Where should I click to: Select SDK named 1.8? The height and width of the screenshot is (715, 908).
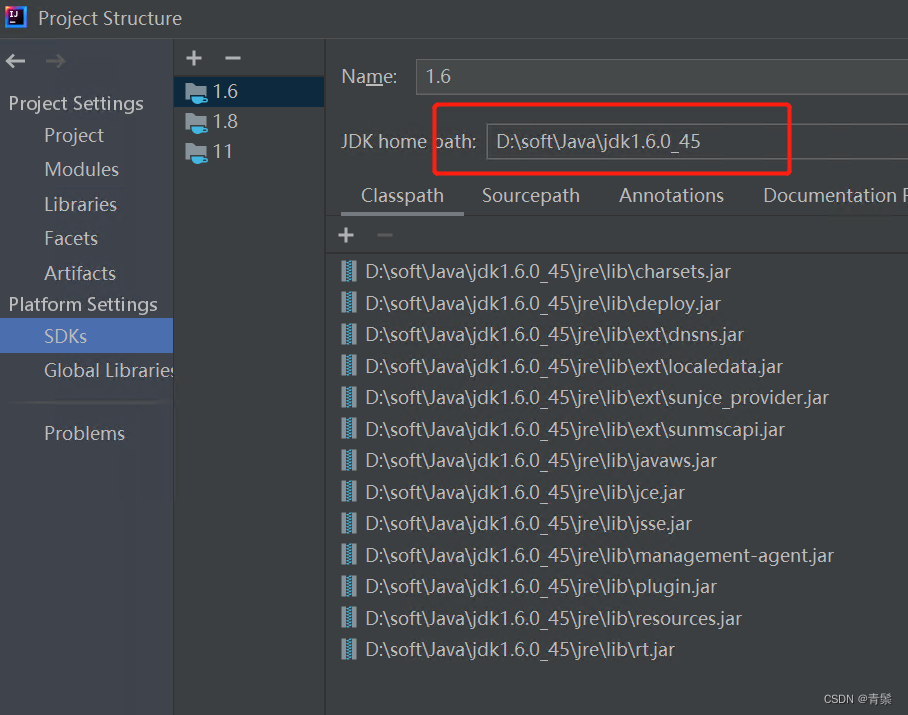click(x=249, y=122)
